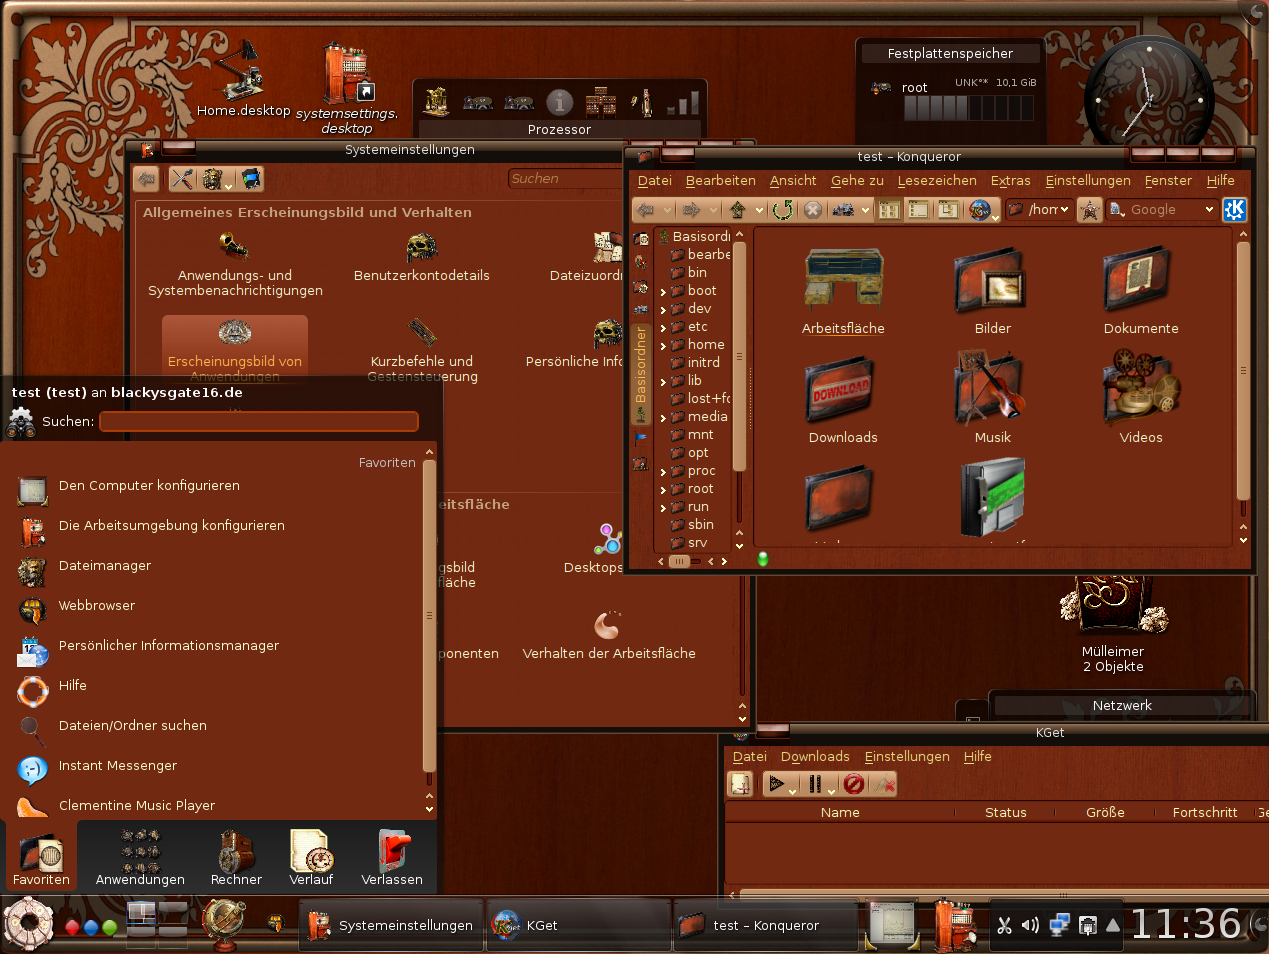
Task: Click the Google search field in Konqueror
Action: coord(1164,210)
